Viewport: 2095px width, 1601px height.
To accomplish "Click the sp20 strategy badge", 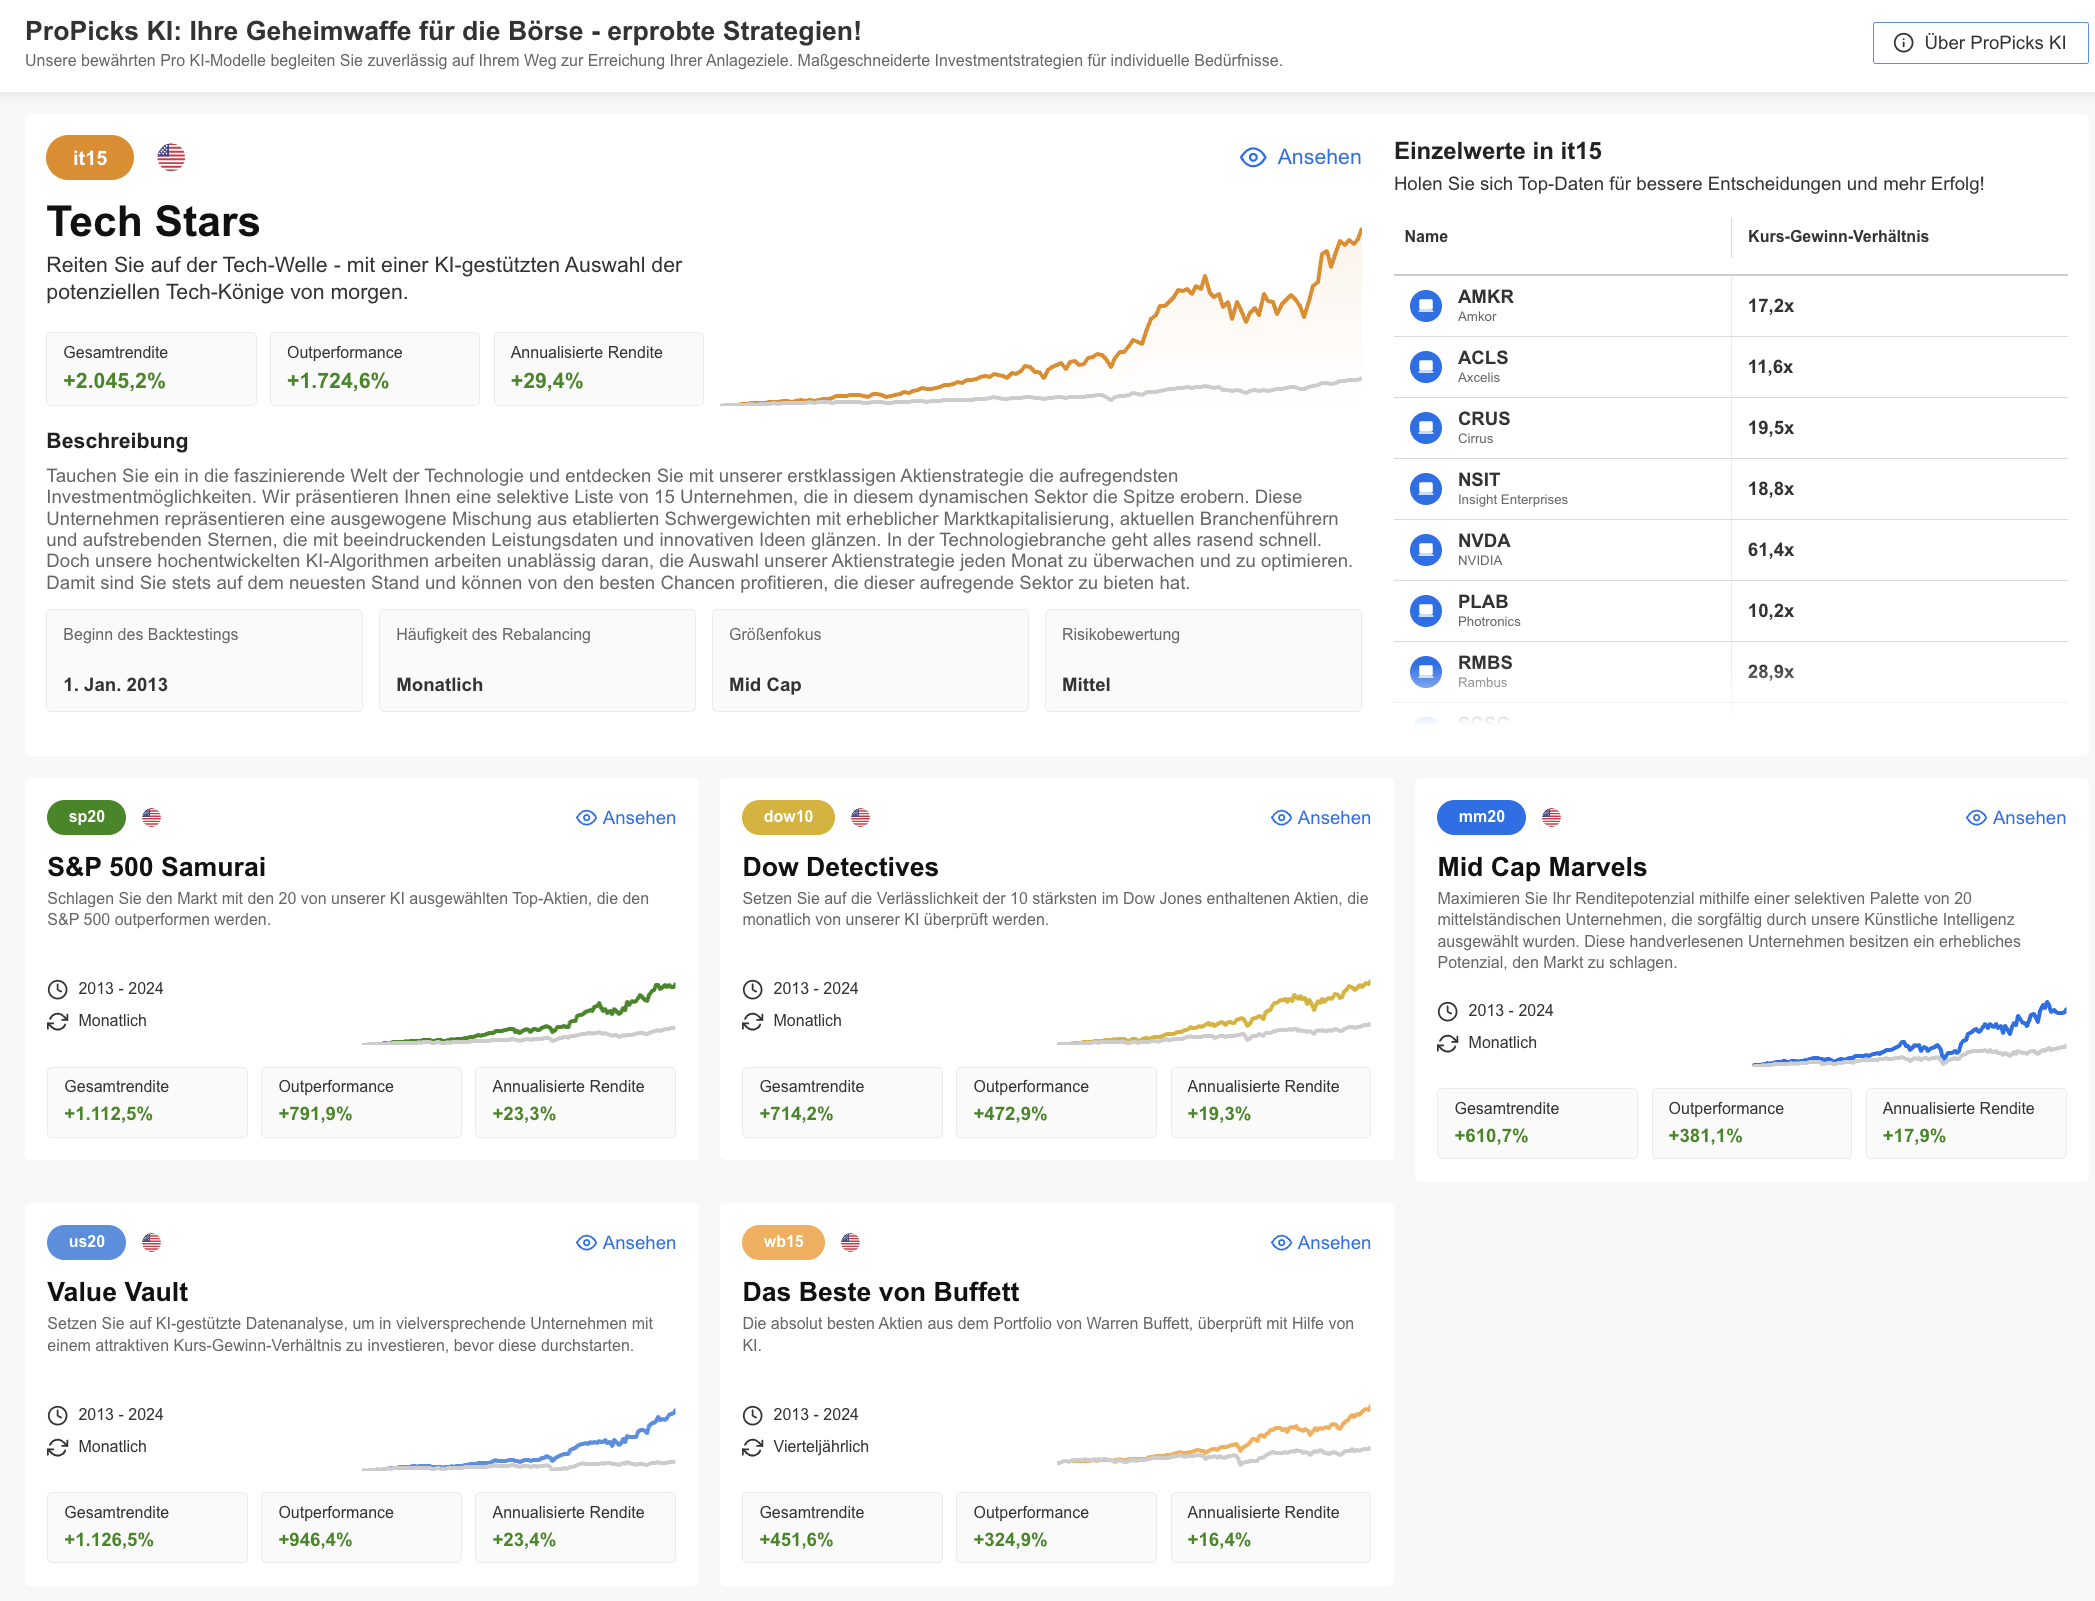I will pos(86,817).
